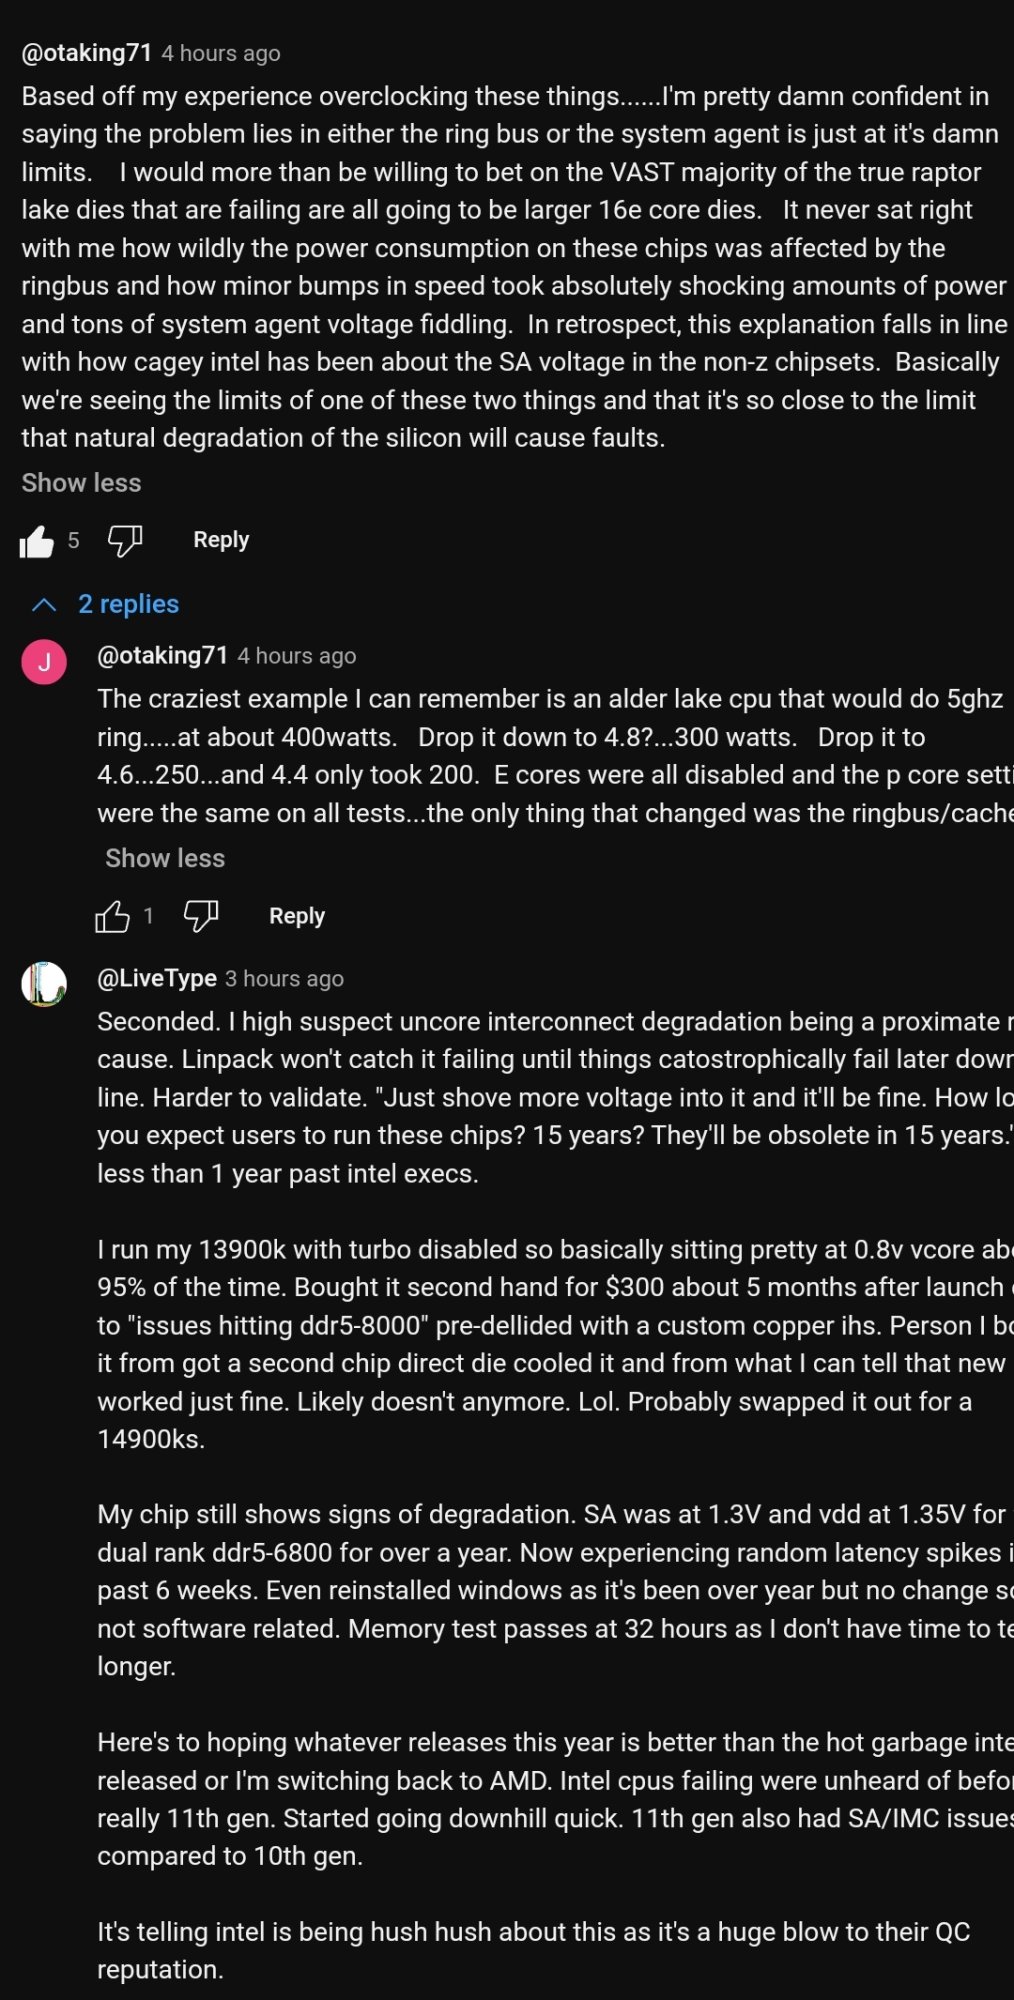Click the top comment's "4 hours ago" timestamp
This screenshot has height=2000, width=1014.
[x=221, y=54]
